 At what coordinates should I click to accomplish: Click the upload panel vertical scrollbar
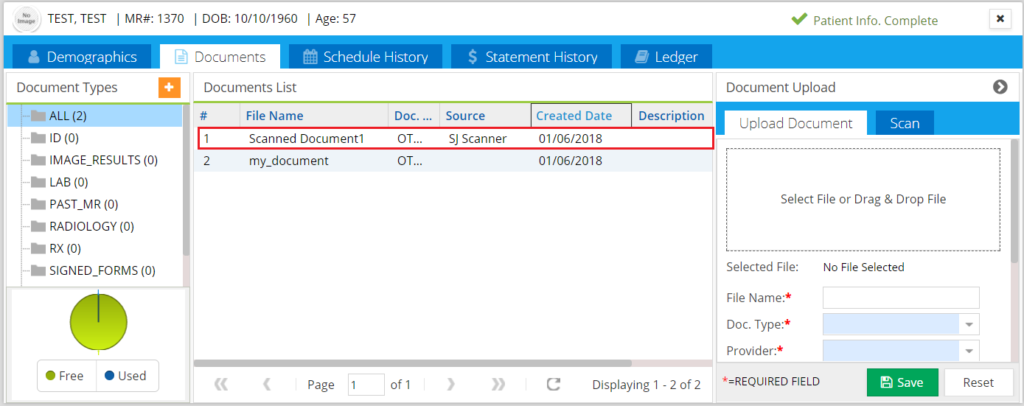pyautogui.click(x=1015, y=201)
